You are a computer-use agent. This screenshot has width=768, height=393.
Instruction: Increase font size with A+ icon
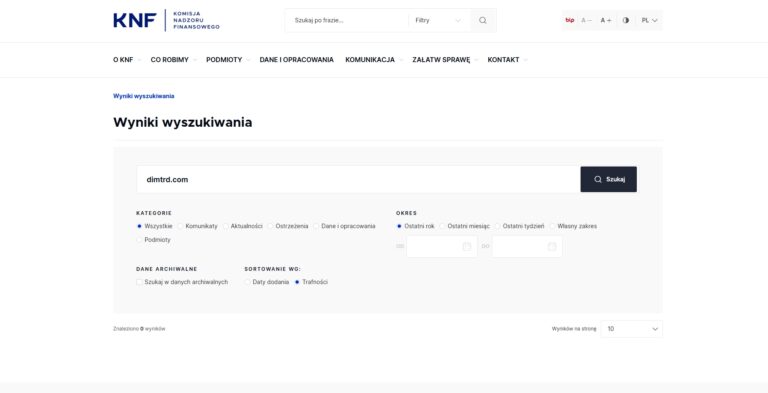606,21
